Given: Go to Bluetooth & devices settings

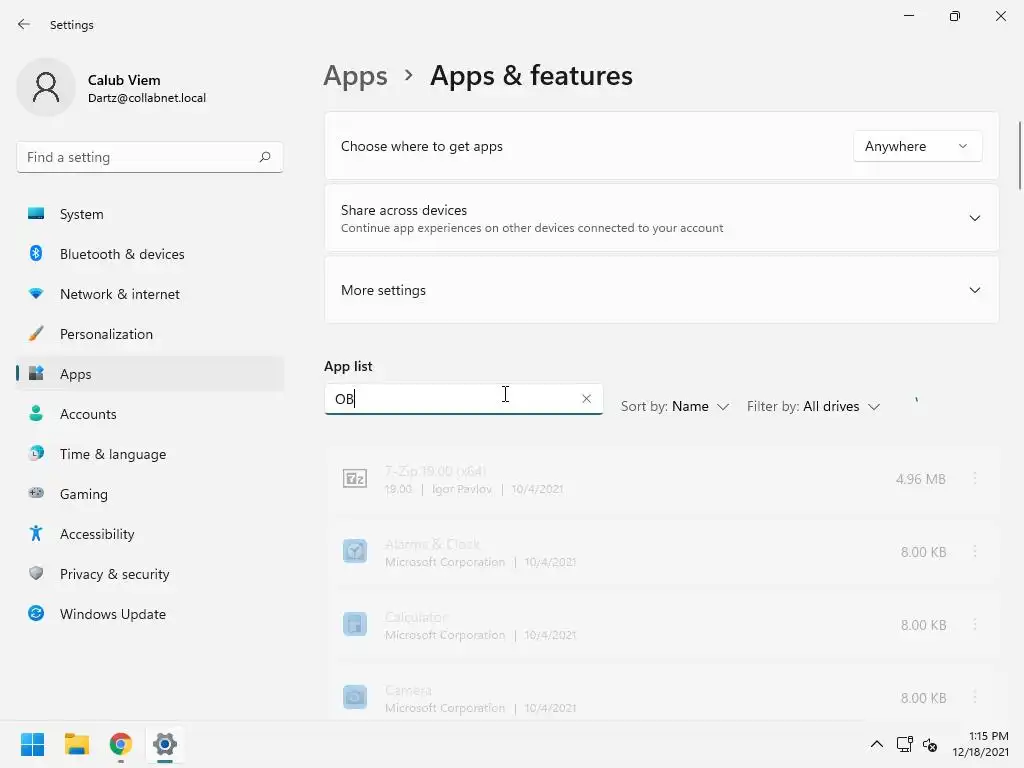Looking at the screenshot, I should 122,254.
